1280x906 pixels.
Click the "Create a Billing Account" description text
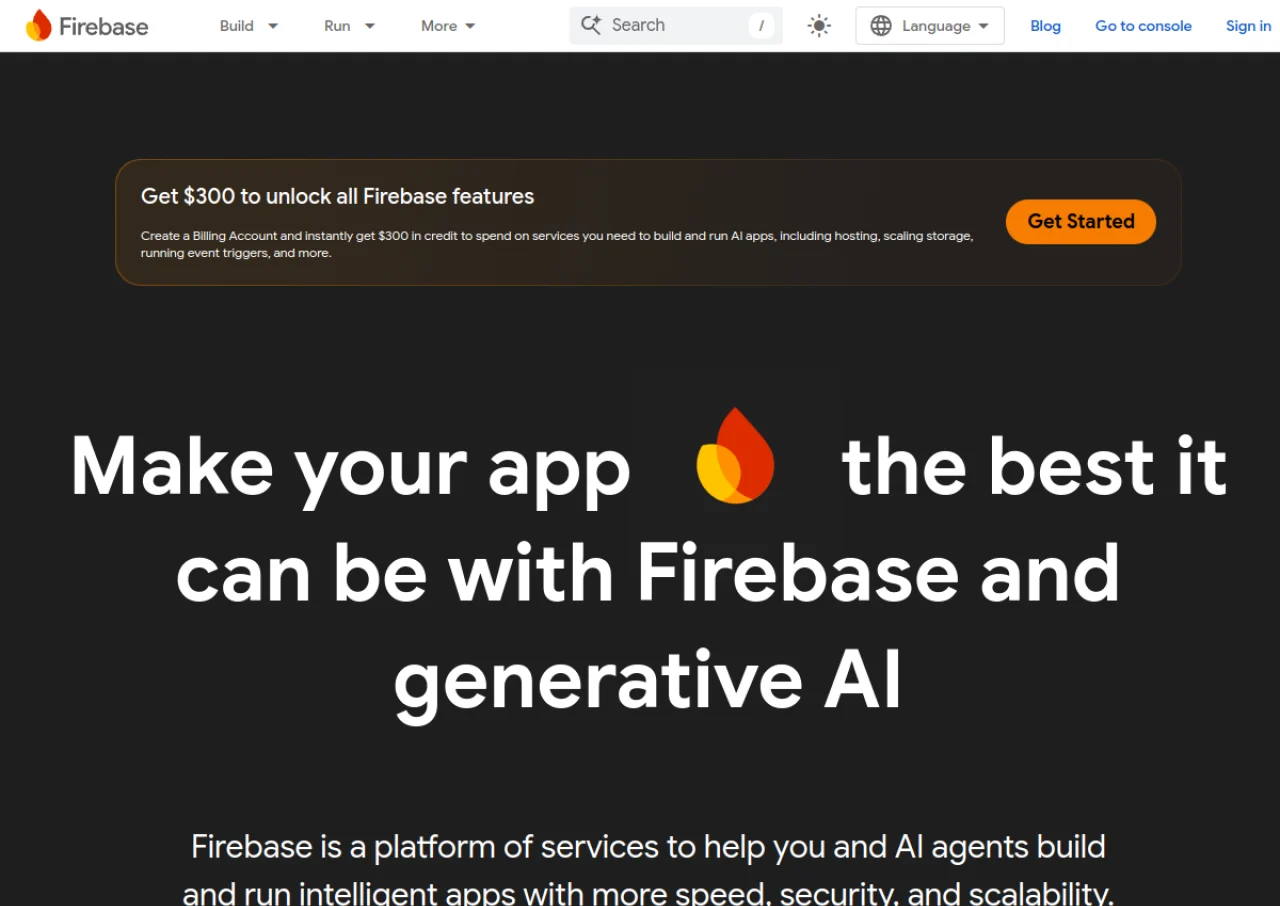557,245
